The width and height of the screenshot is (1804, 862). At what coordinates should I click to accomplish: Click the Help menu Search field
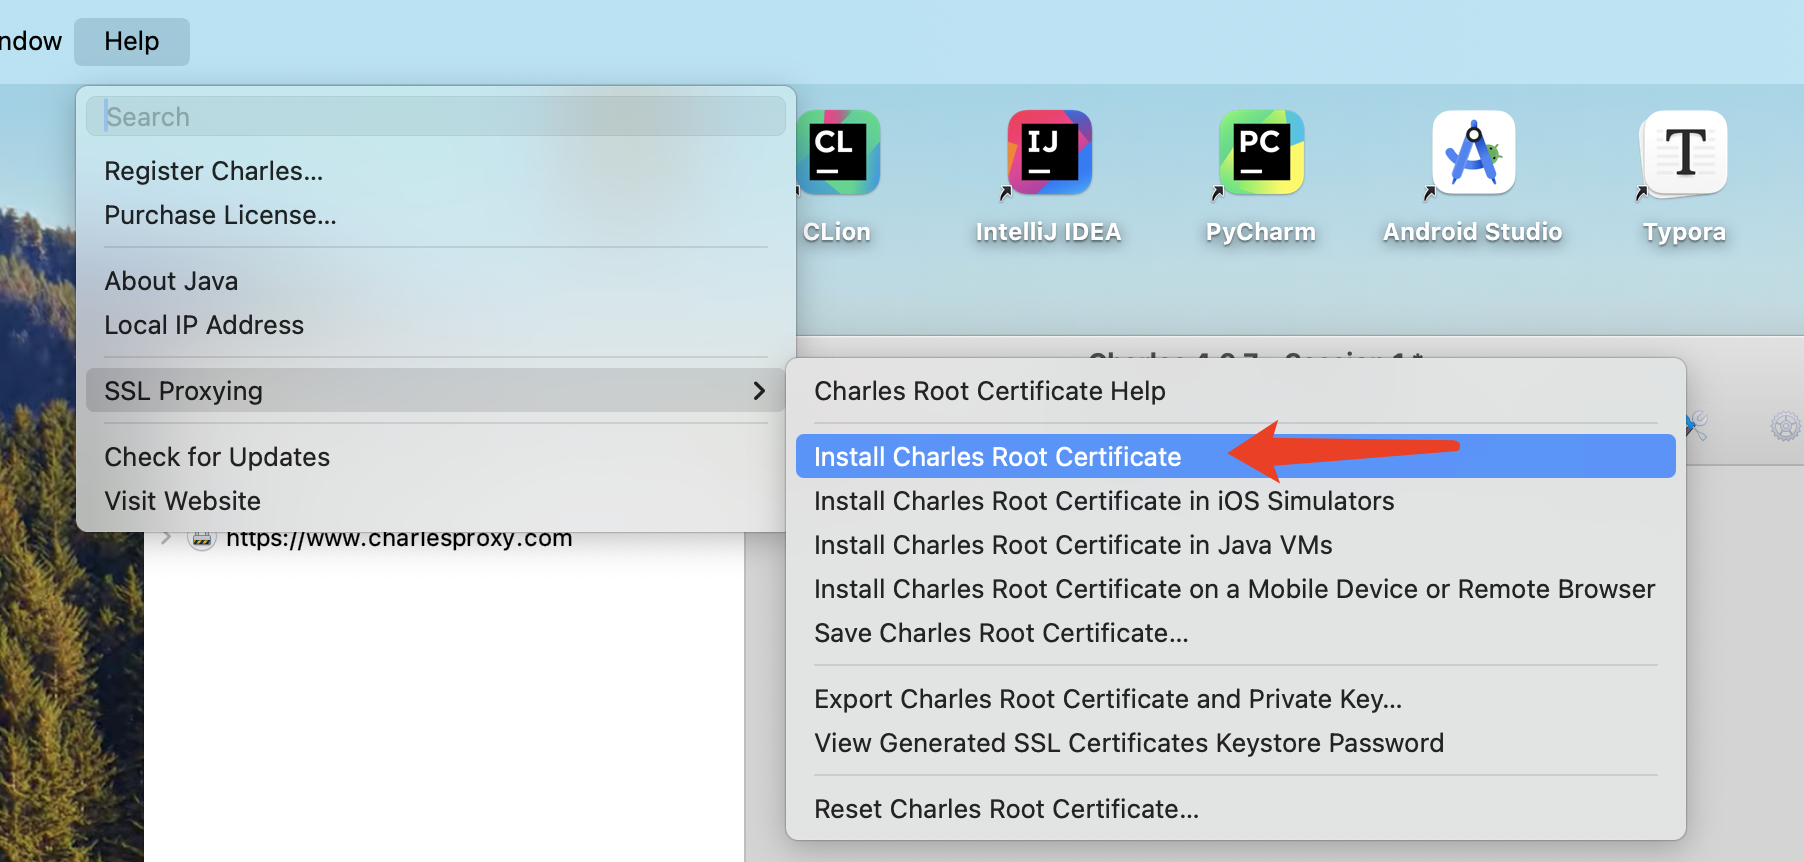(436, 117)
